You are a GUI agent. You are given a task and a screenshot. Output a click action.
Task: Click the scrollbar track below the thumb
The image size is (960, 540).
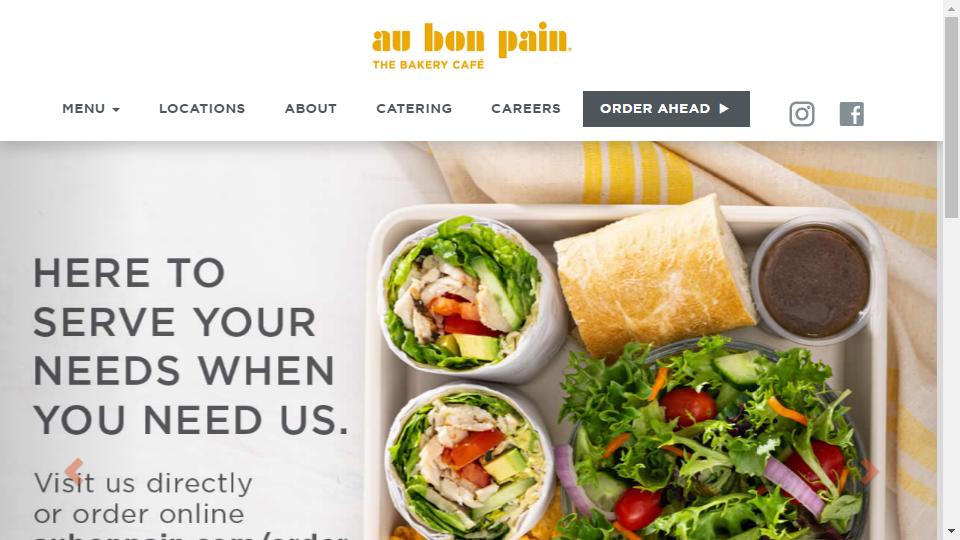pos(951,367)
